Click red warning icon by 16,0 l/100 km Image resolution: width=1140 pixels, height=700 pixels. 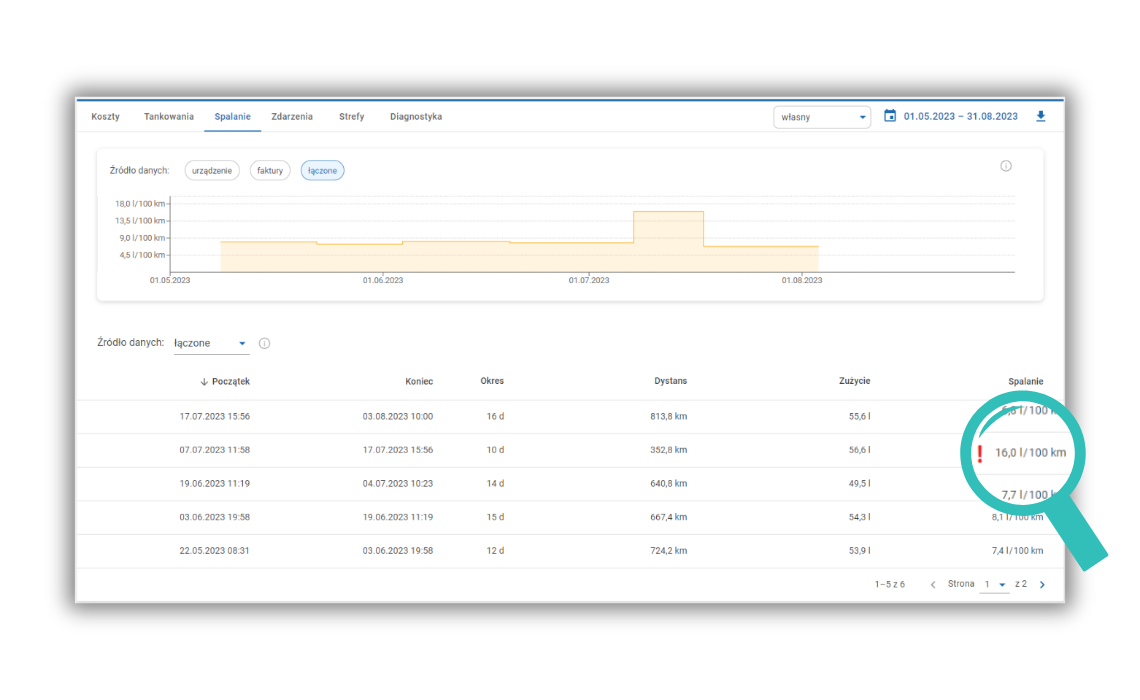980,453
